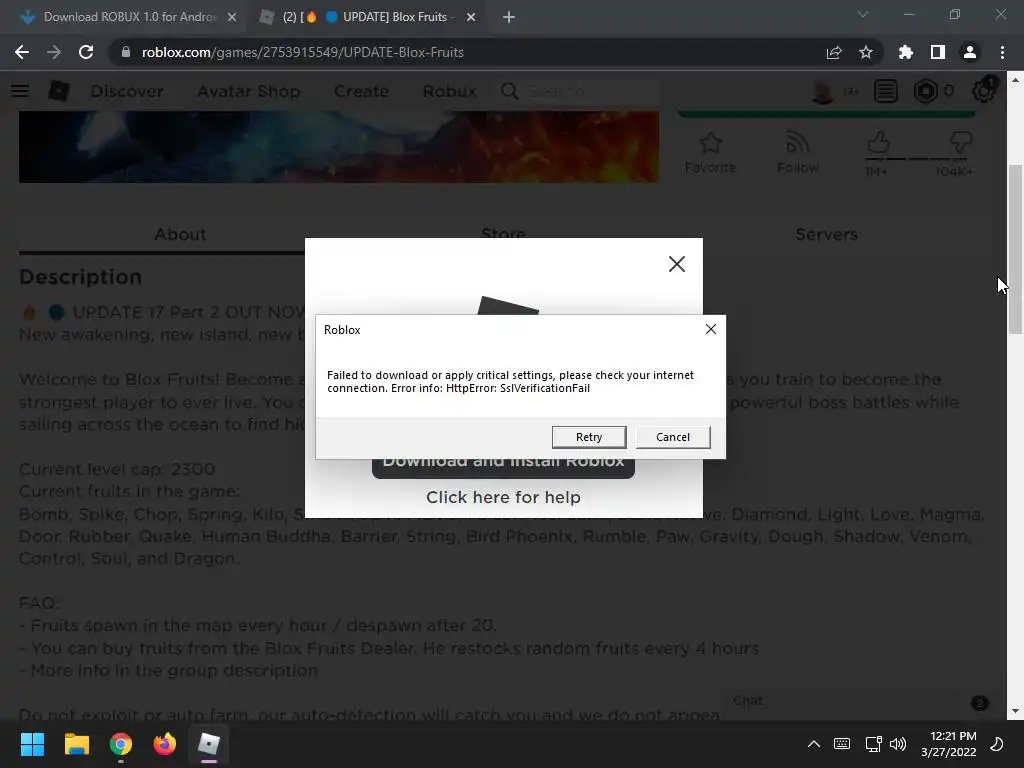The height and width of the screenshot is (768, 1024).
Task: Go back with the browser back arrow
Action: [22, 52]
